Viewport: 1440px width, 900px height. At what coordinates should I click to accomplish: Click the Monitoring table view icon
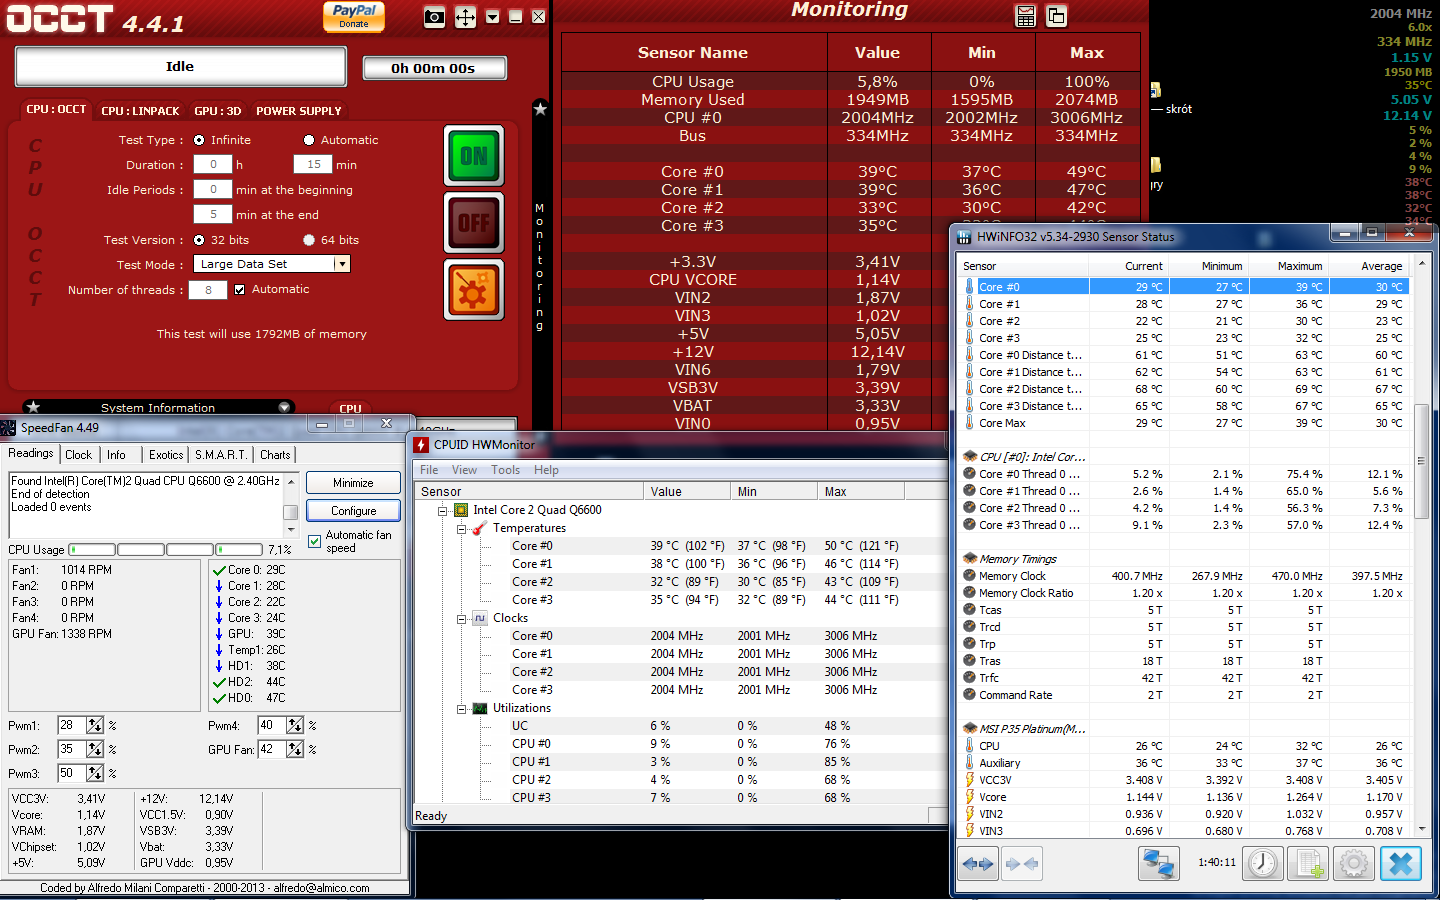[x=1025, y=16]
